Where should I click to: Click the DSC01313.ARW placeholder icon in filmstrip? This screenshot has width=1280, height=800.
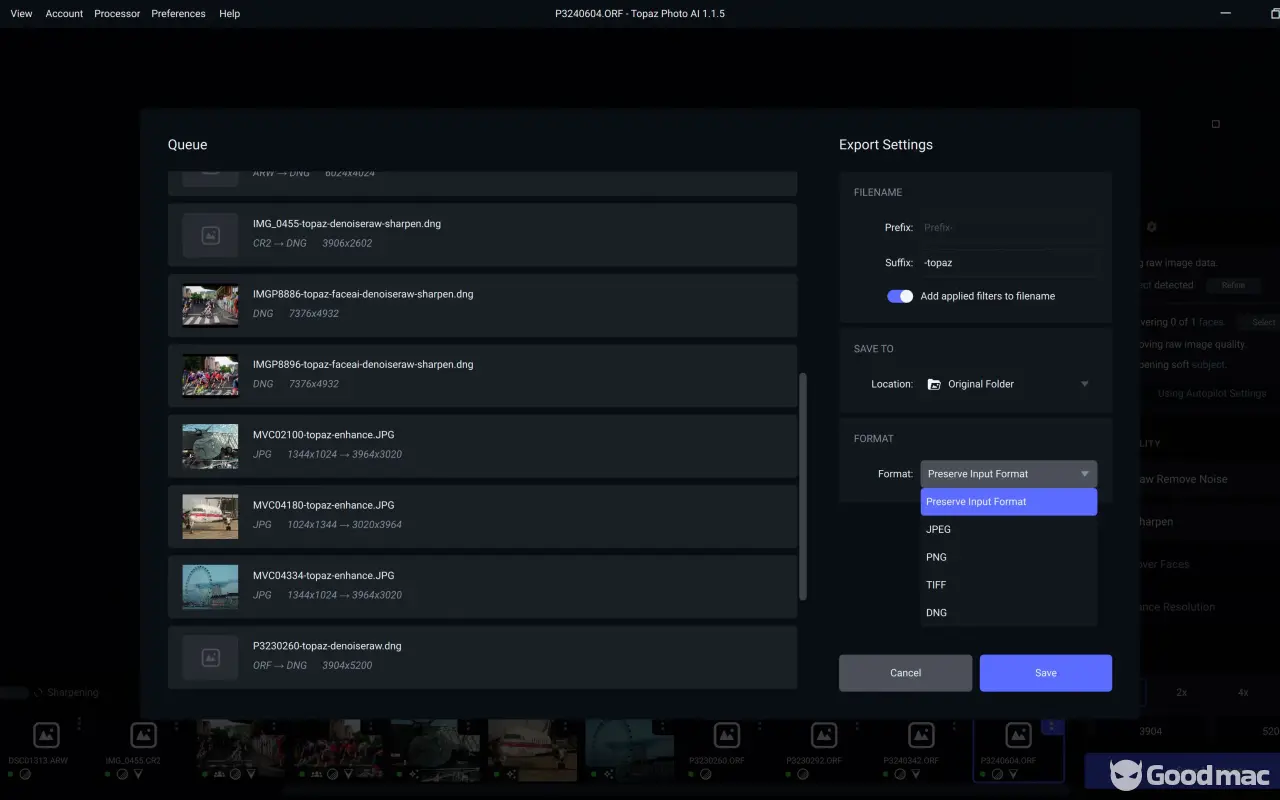click(46, 736)
